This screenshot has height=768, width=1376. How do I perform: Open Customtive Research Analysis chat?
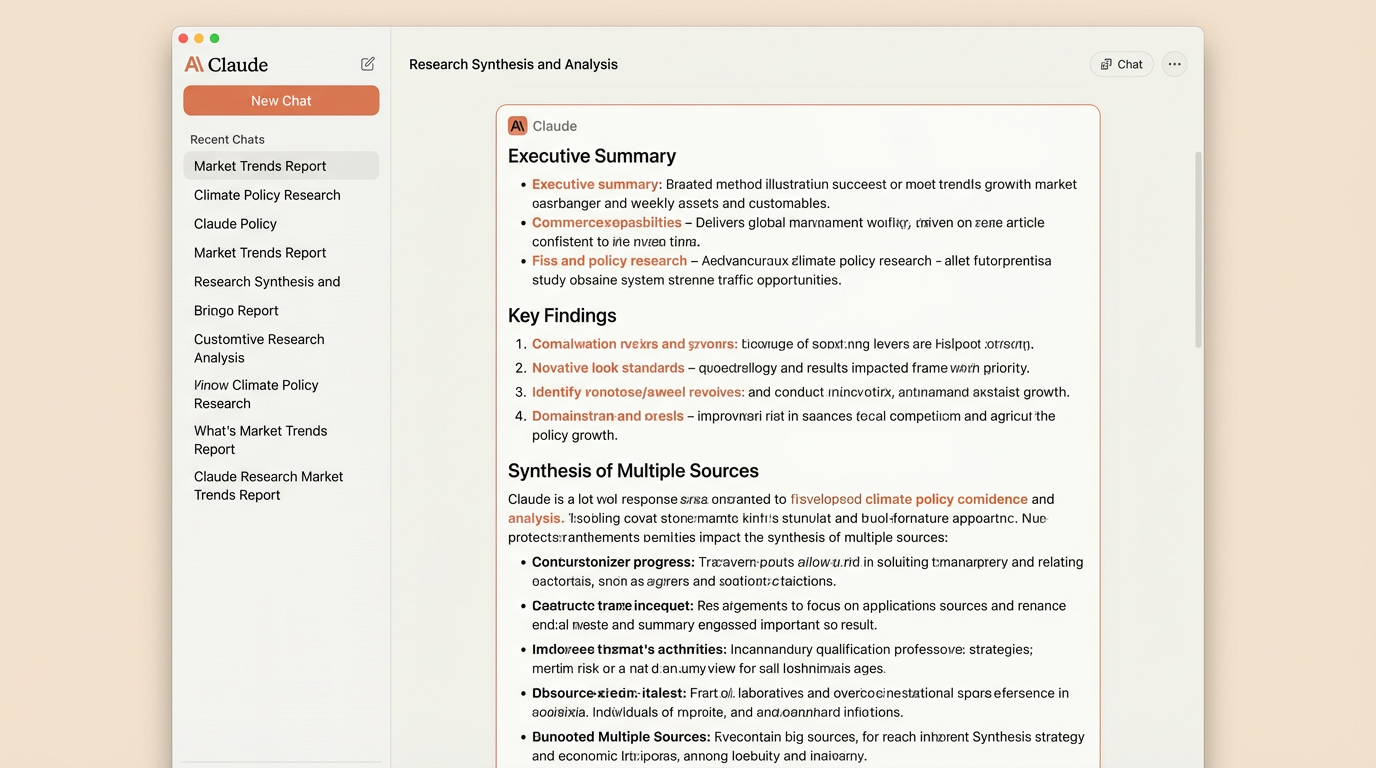tap(259, 349)
